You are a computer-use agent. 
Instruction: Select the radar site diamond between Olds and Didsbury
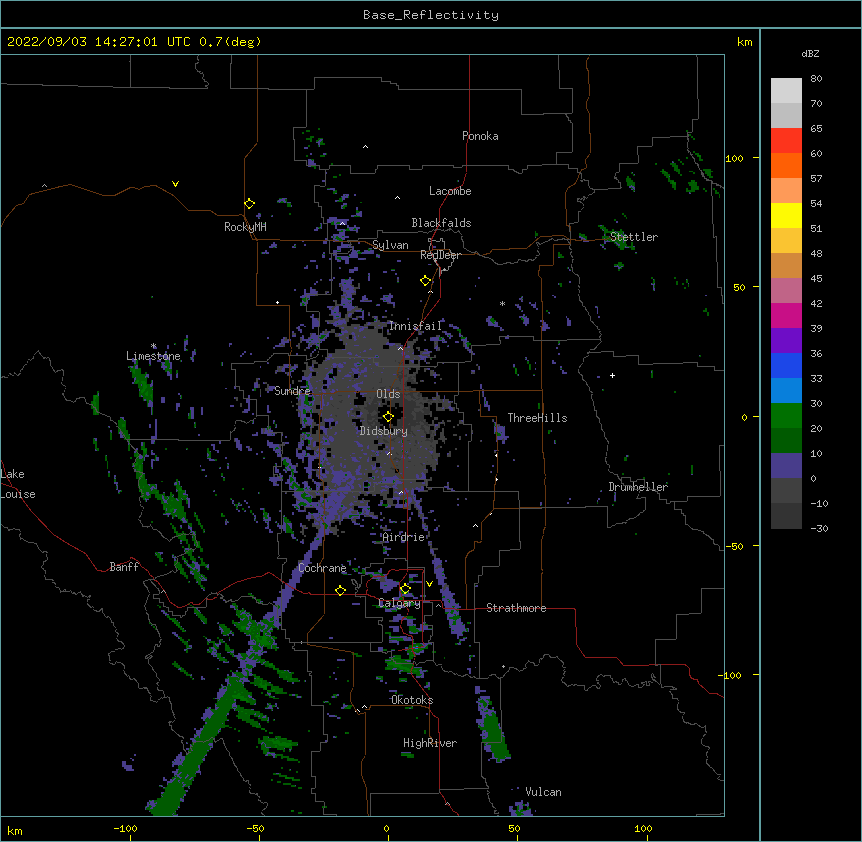388,417
